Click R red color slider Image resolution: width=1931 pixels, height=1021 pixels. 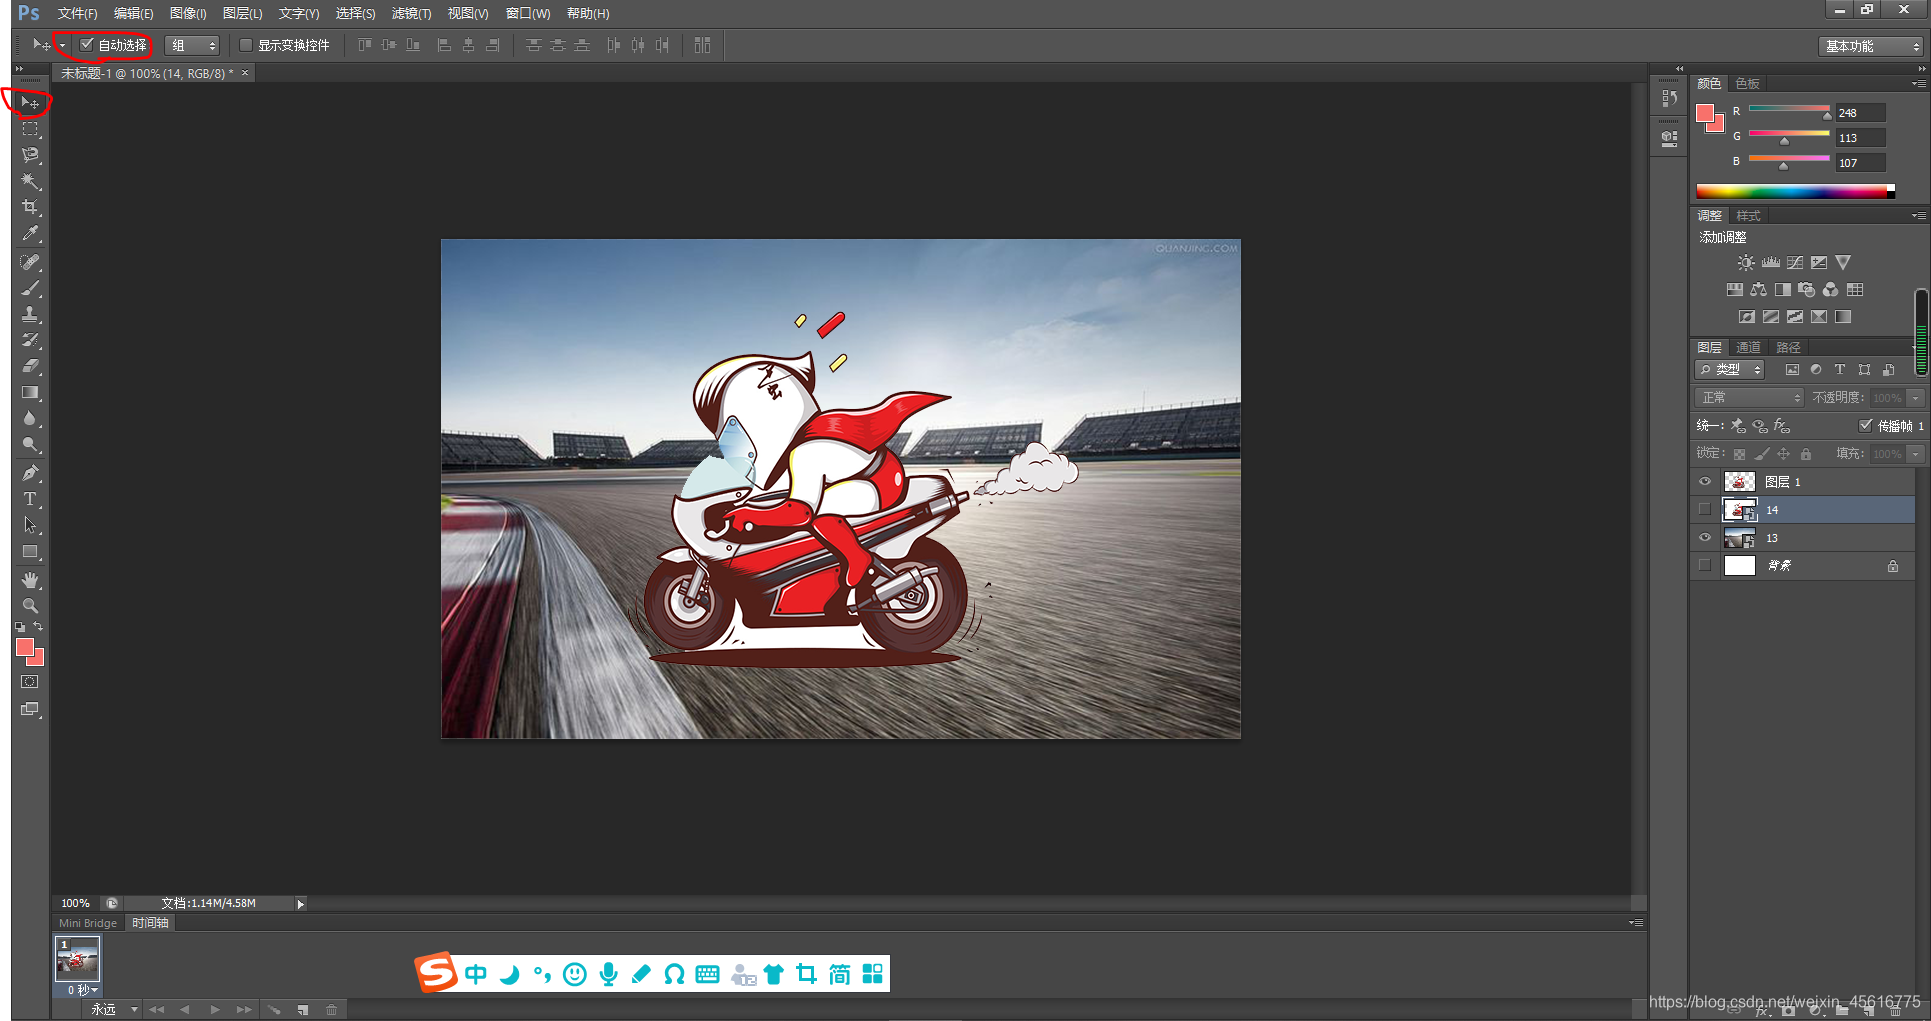(1788, 109)
